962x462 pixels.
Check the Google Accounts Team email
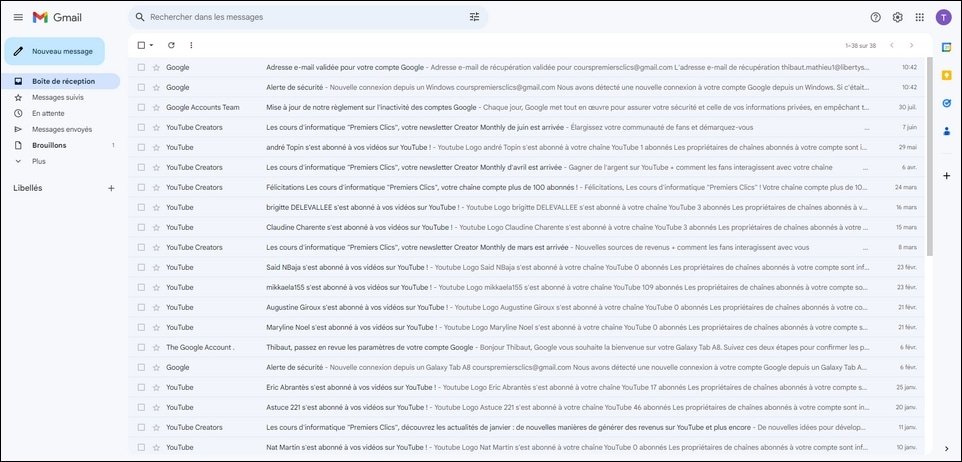[x=141, y=107]
